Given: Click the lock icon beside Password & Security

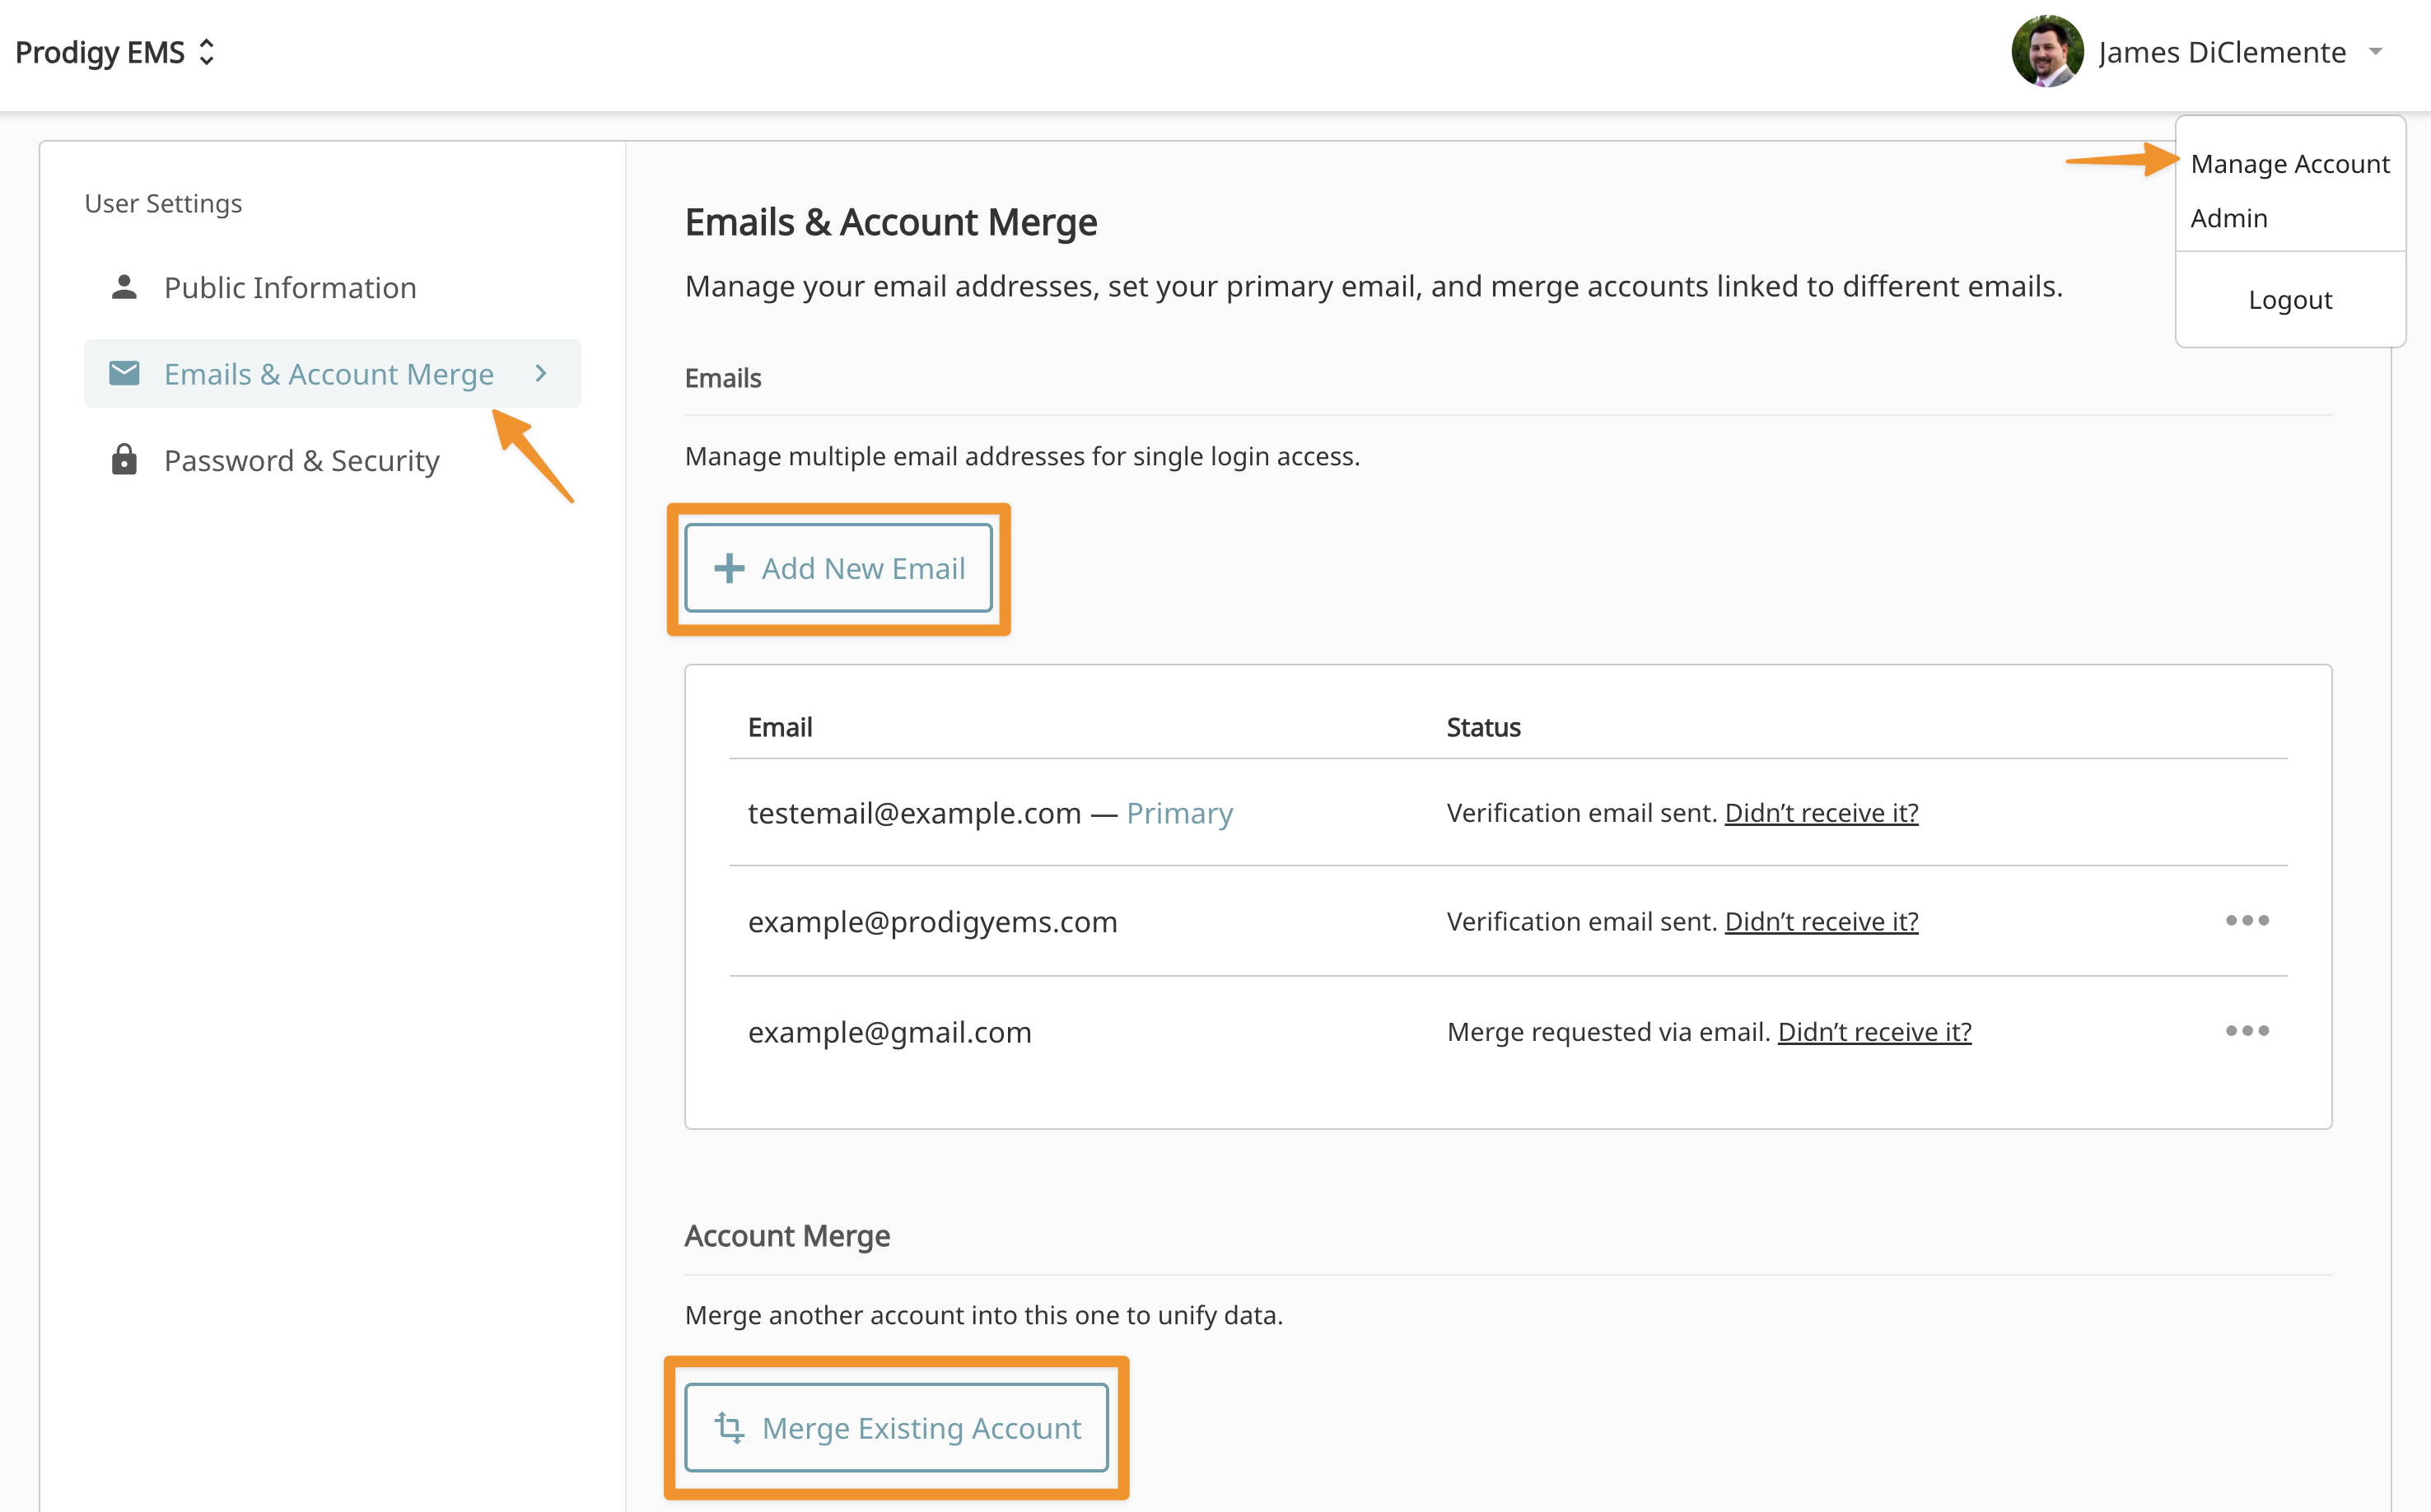Looking at the screenshot, I should tap(124, 460).
